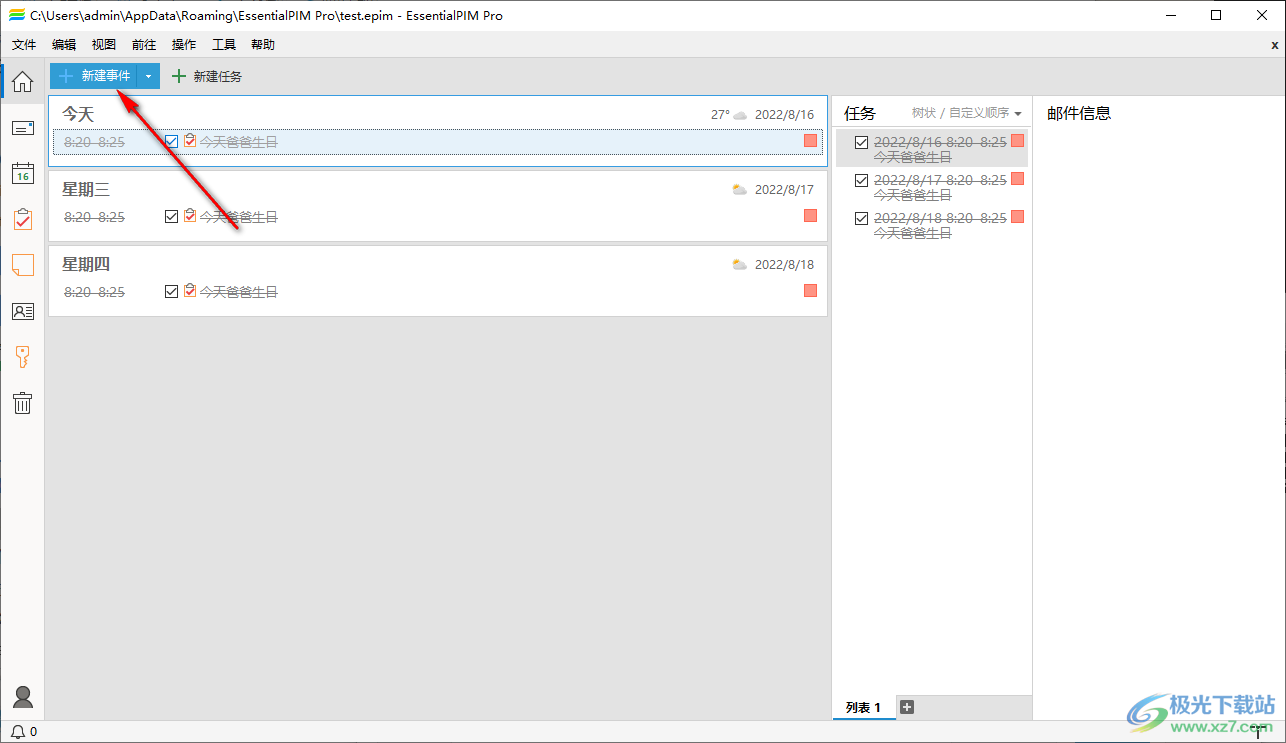Open the Tasks module in sidebar
This screenshot has height=743, width=1286.
22,219
